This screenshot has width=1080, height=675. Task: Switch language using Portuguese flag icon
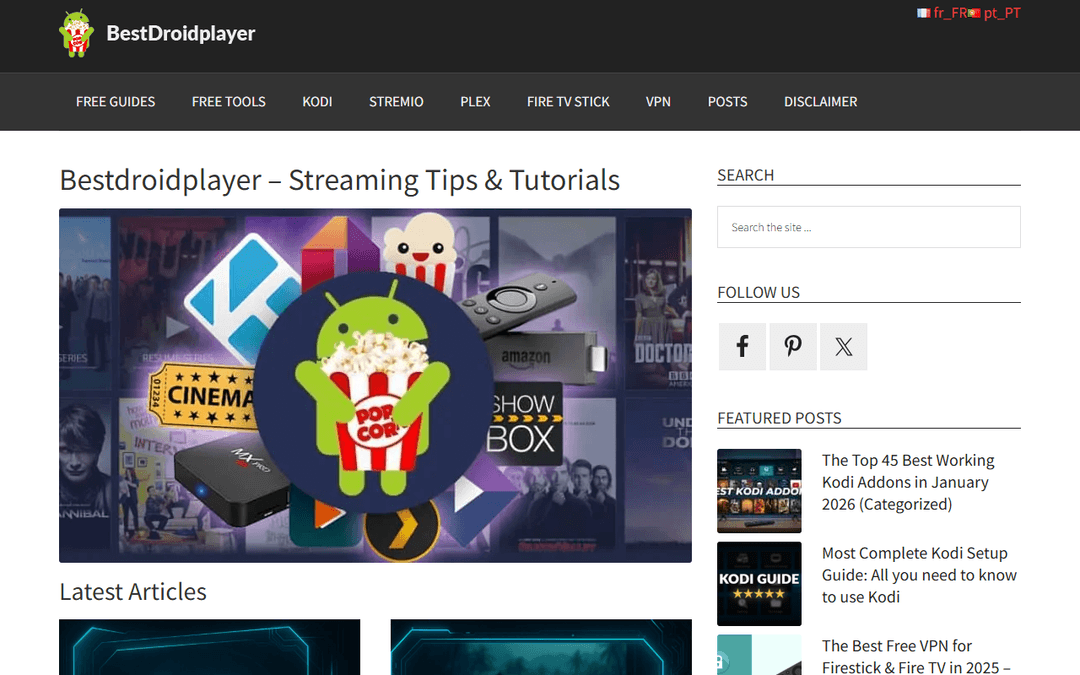974,13
